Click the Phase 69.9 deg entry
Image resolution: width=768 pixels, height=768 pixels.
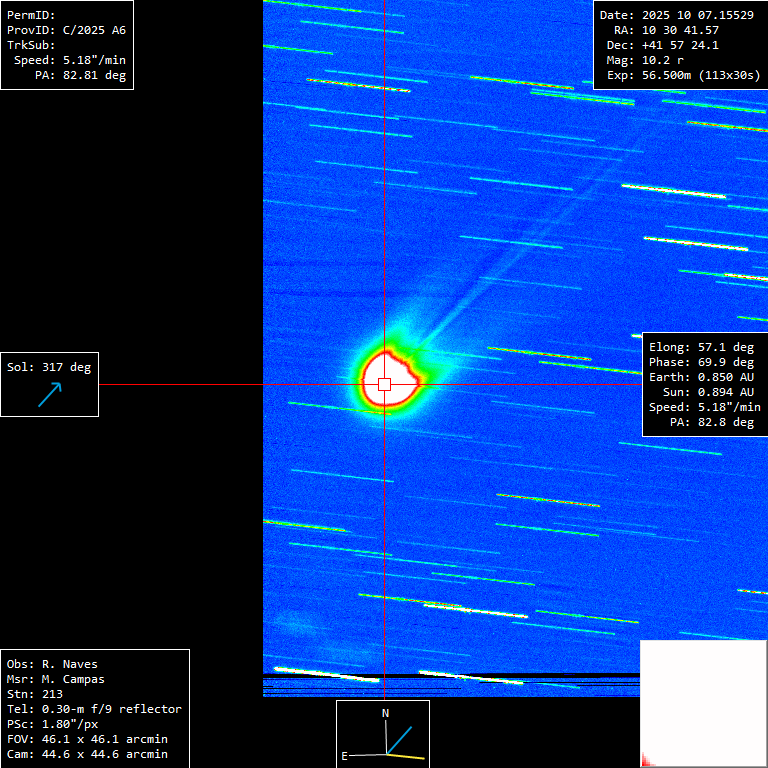tap(701, 362)
